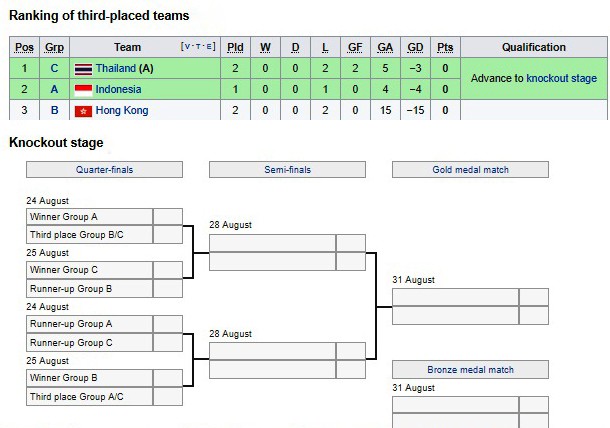Open the Thailand team link

point(116,68)
